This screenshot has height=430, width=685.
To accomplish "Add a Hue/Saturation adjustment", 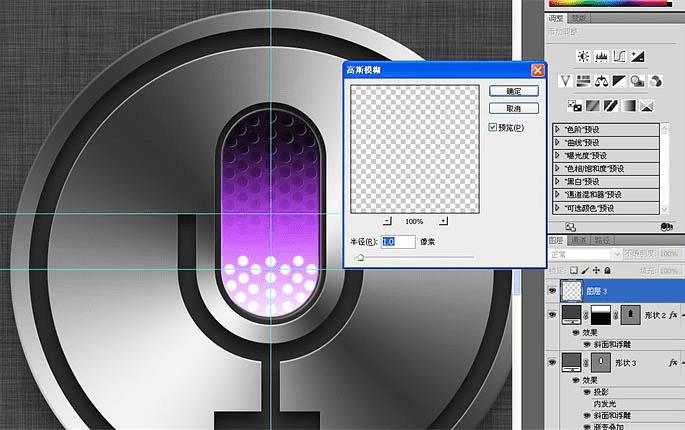I will tap(583, 81).
